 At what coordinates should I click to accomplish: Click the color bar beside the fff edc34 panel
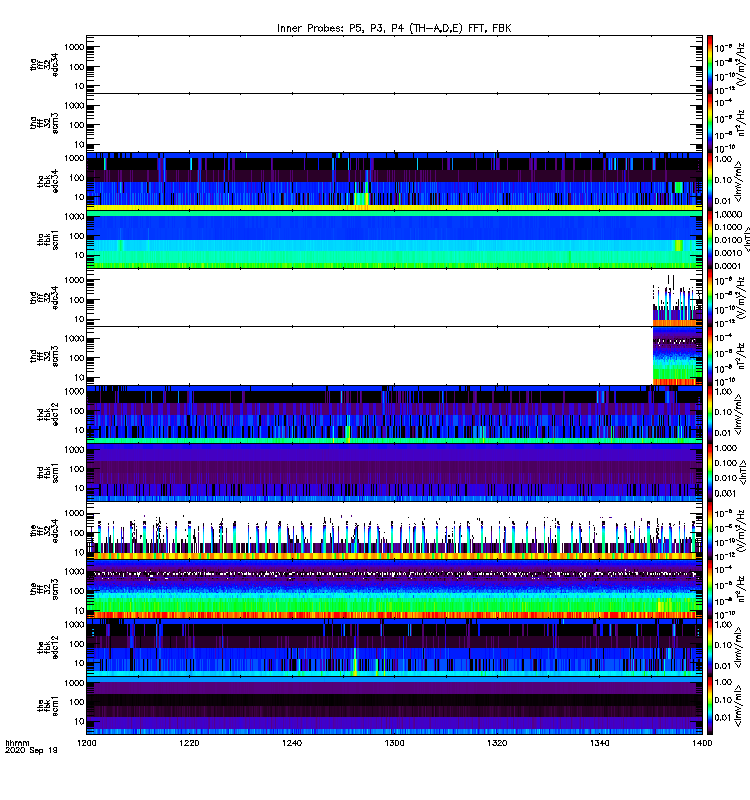710,531
